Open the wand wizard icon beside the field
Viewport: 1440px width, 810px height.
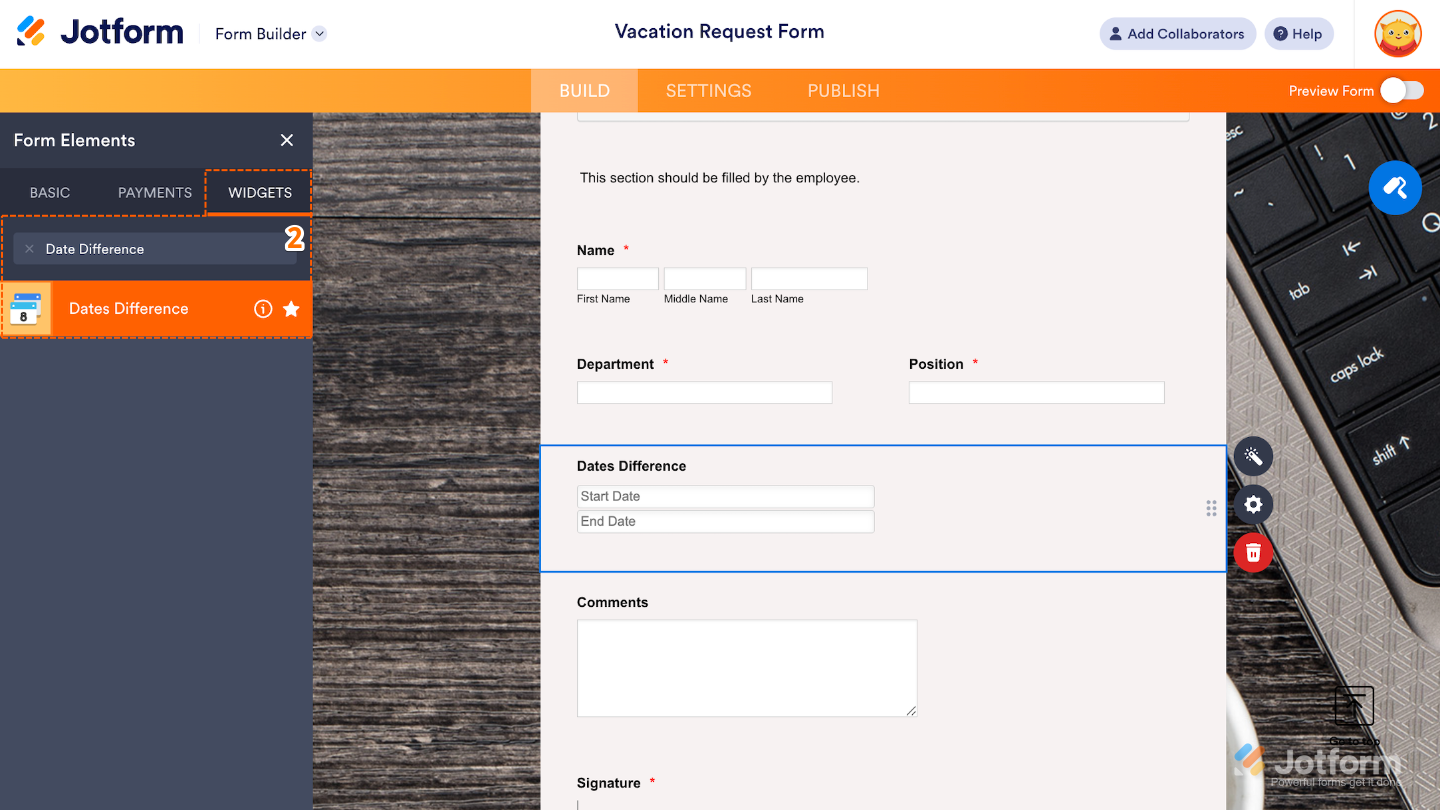pos(1252,456)
